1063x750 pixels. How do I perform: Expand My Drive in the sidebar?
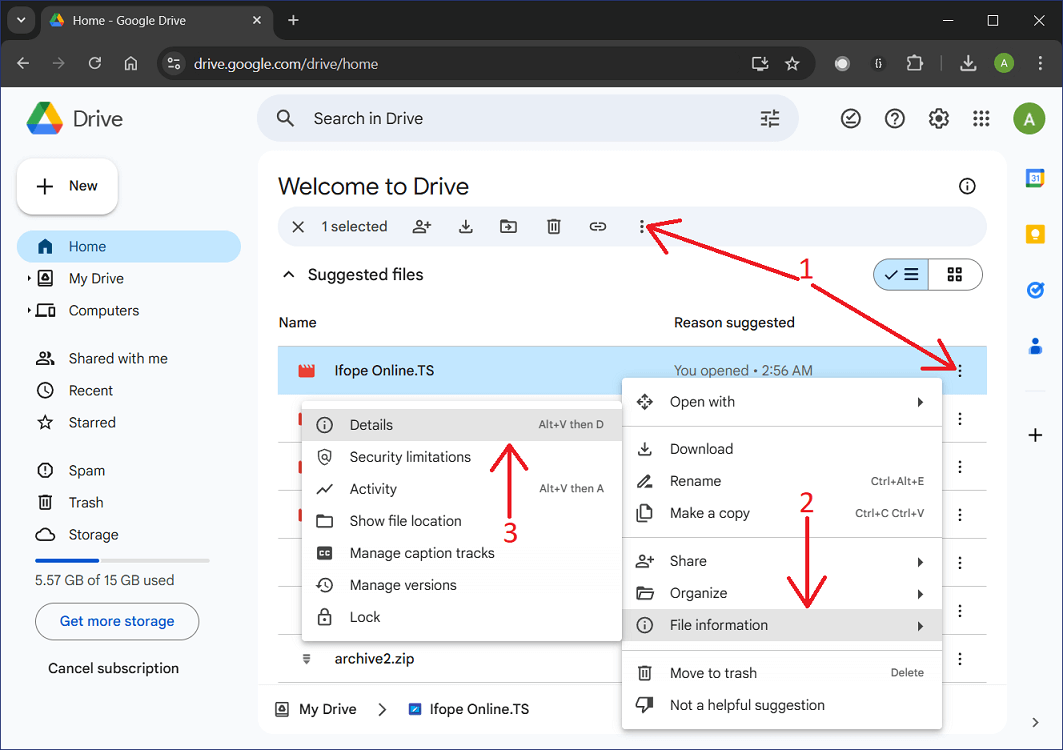pyautogui.click(x=30, y=278)
